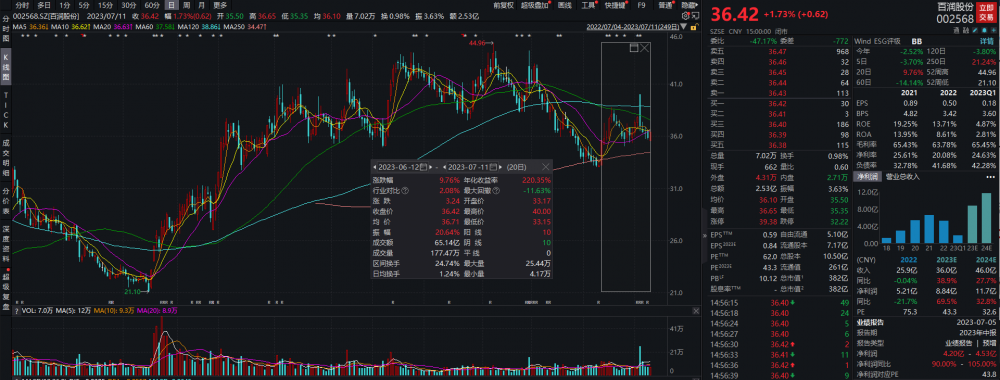Close the volume indicator panel

tap(696, 311)
